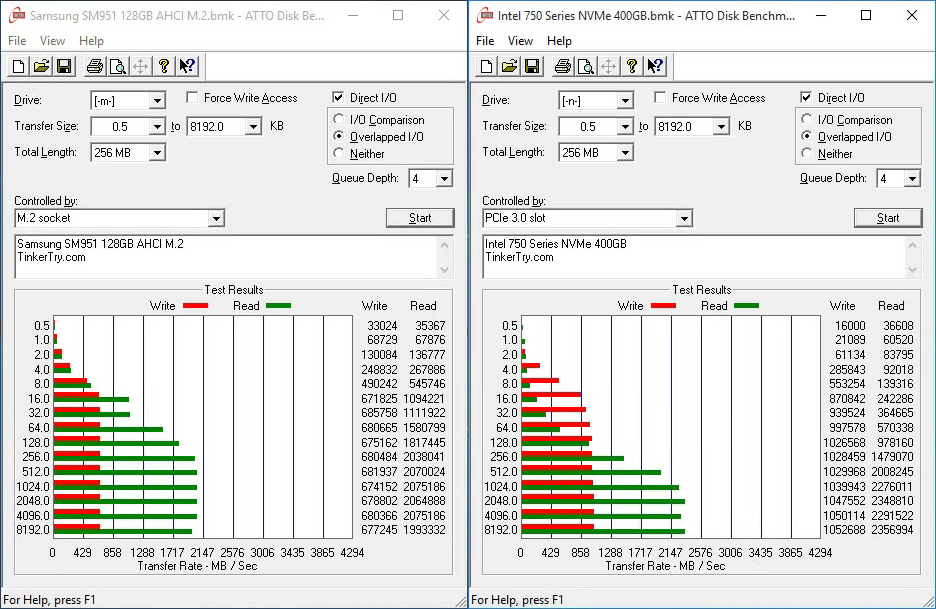Click red Write legend swatch in Intel window
The image size is (936, 609).
point(663,306)
